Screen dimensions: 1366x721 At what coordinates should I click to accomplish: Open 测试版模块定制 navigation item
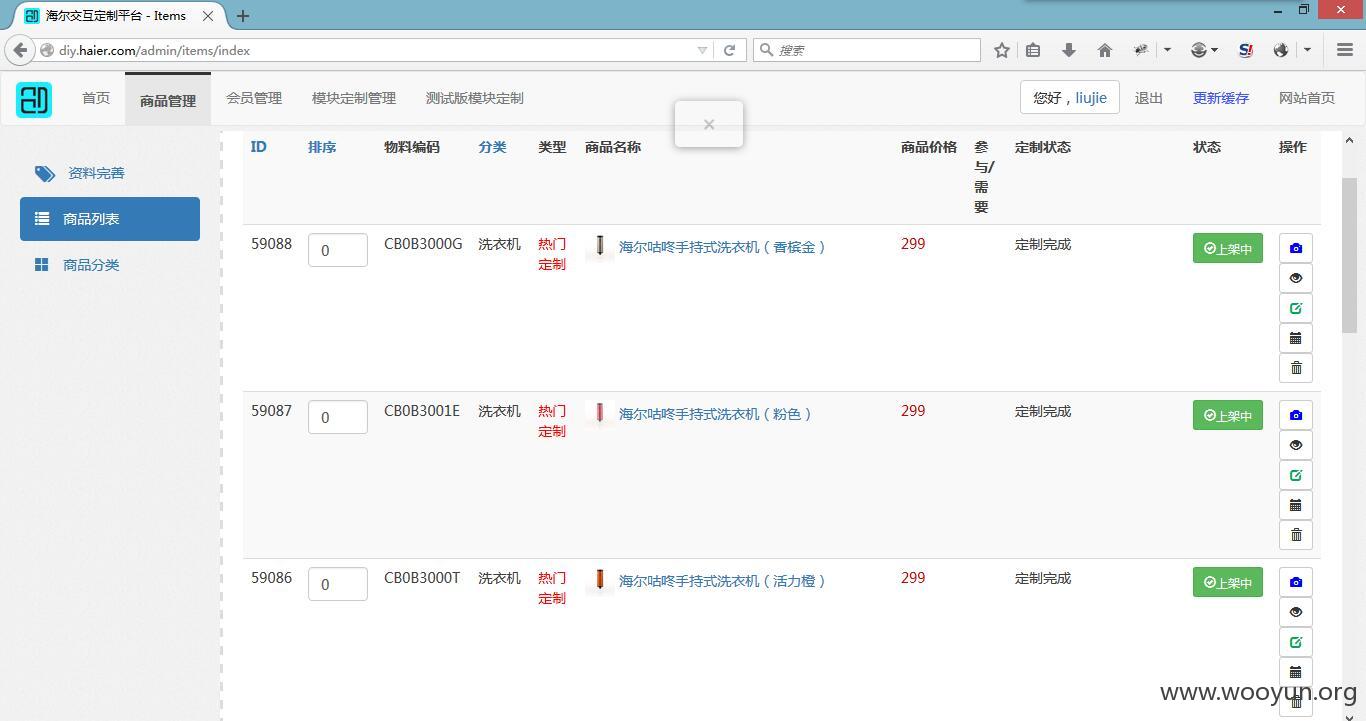pos(475,98)
